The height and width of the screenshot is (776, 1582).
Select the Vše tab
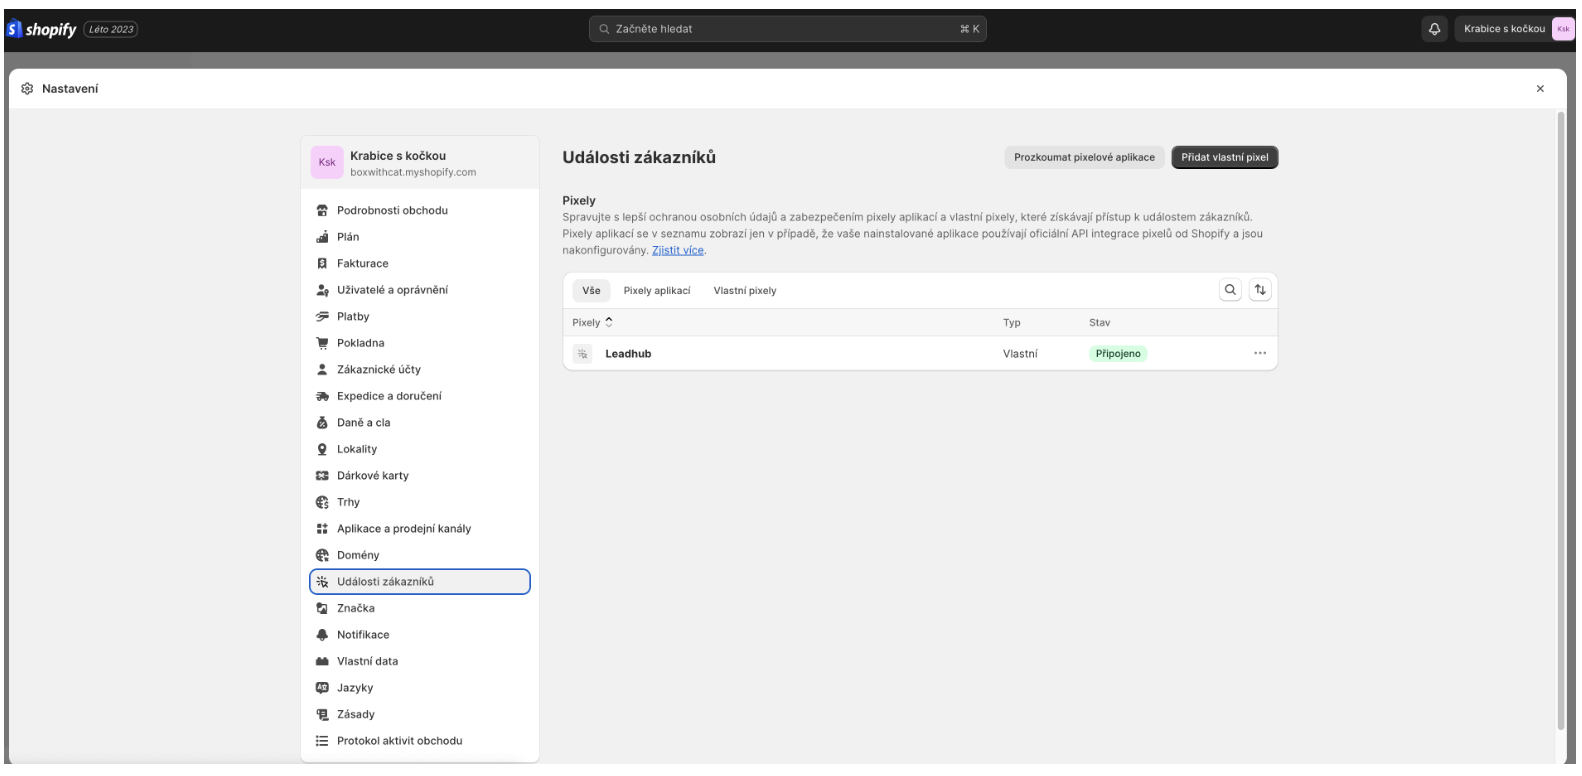592,290
